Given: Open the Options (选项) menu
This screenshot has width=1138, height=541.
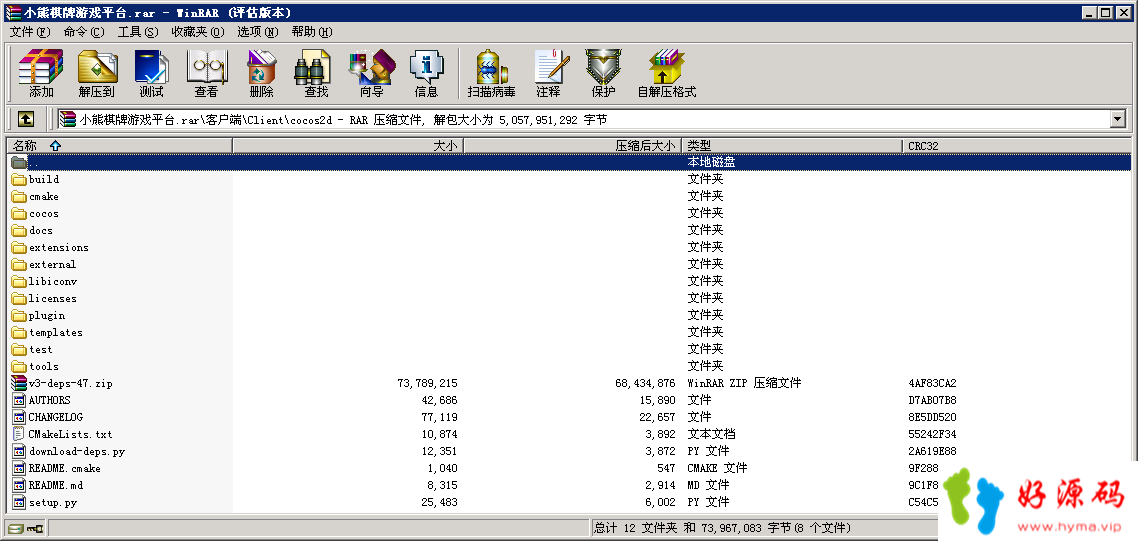Looking at the screenshot, I should tap(258, 32).
